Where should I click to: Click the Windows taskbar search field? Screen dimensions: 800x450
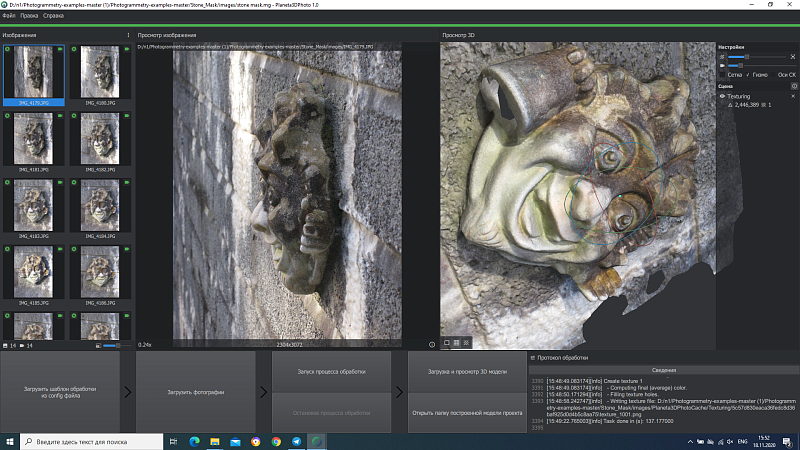point(92,441)
